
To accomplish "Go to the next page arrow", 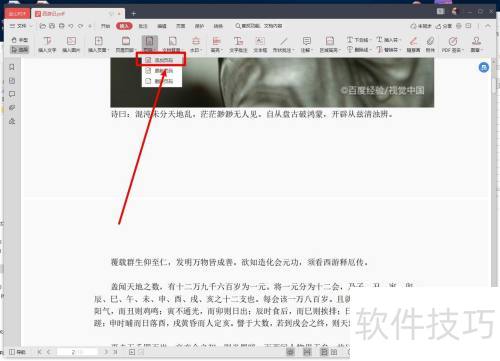I will coord(106,352).
